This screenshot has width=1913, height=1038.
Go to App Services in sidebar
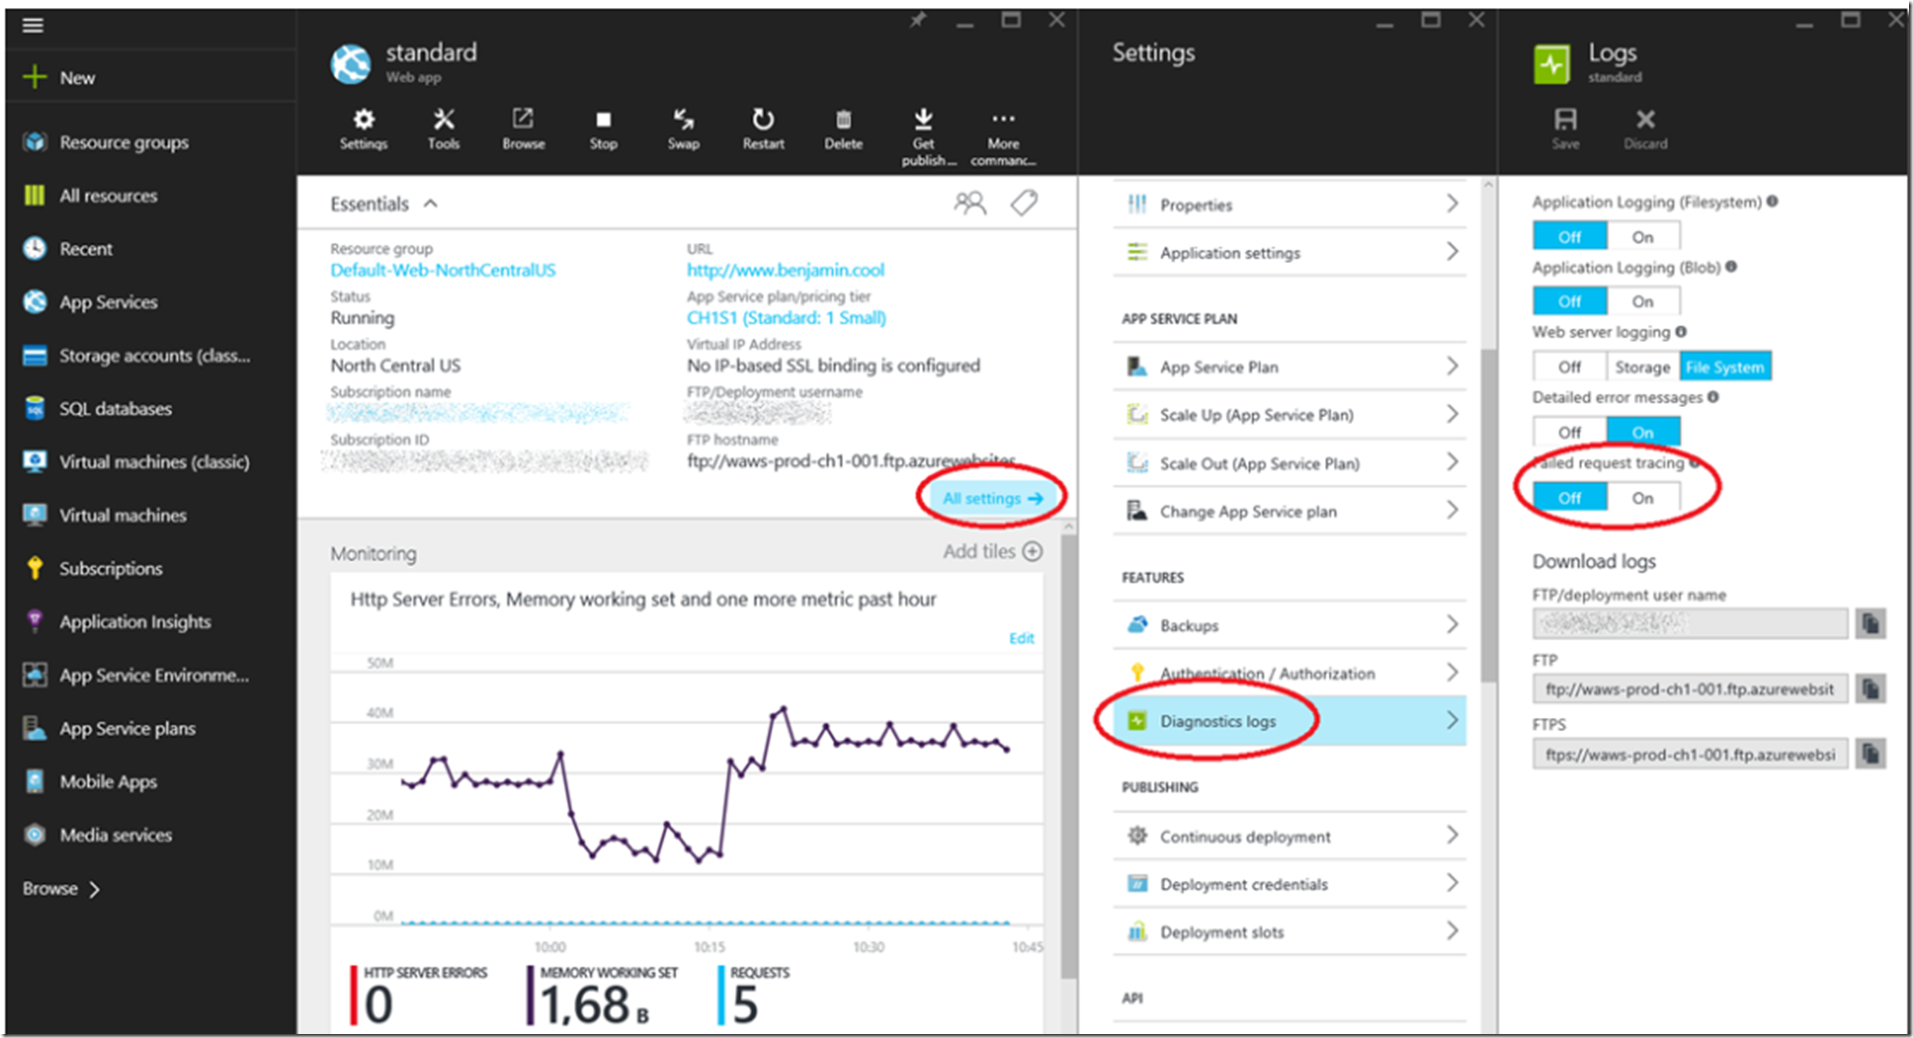click(108, 301)
